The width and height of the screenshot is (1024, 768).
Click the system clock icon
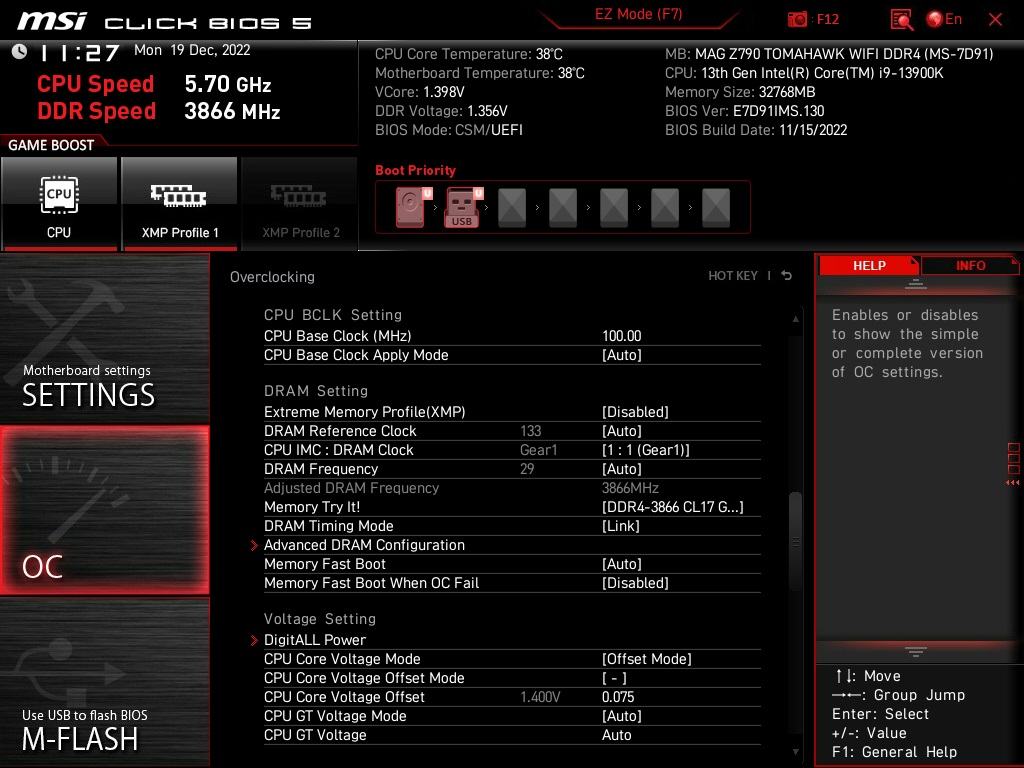coord(19,52)
